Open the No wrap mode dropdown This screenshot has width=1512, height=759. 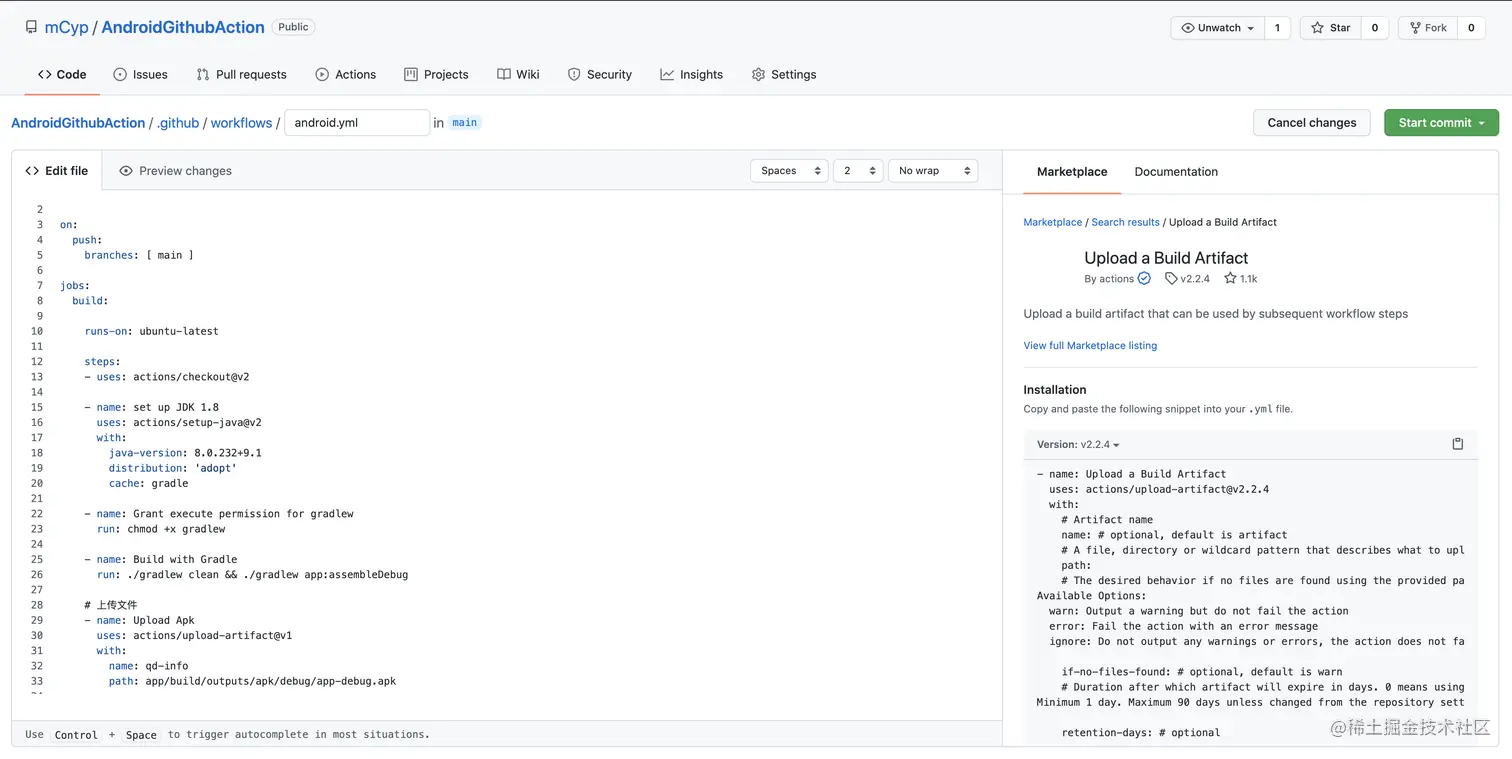[933, 171]
